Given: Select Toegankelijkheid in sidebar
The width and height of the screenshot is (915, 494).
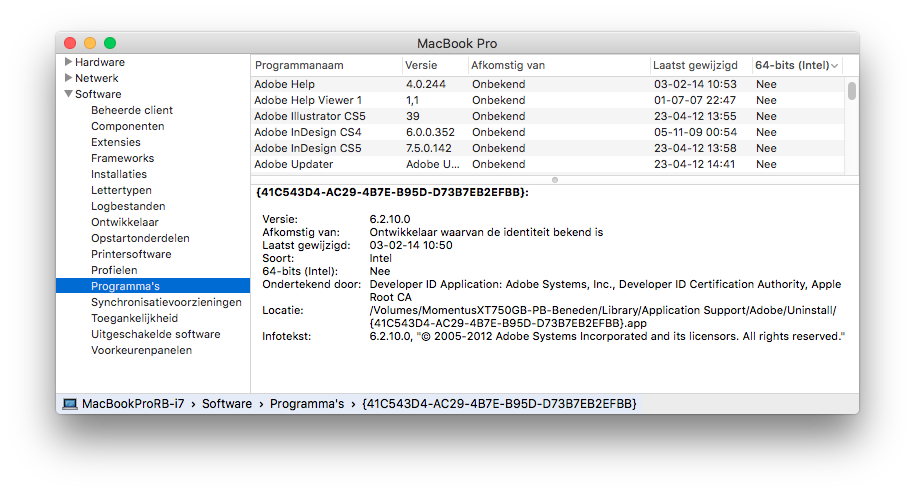Looking at the screenshot, I should click(x=135, y=318).
